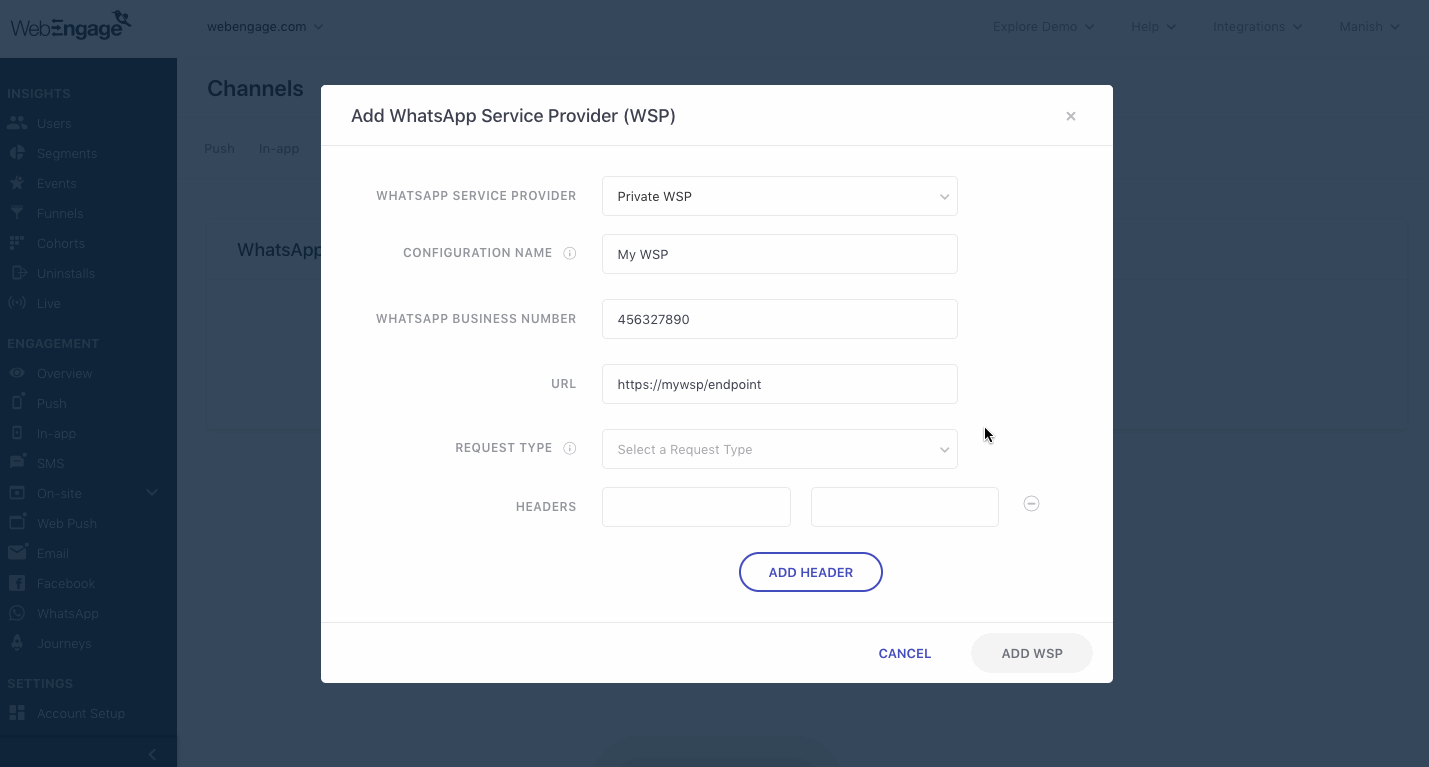Open the Request Type dropdown

pos(780,449)
